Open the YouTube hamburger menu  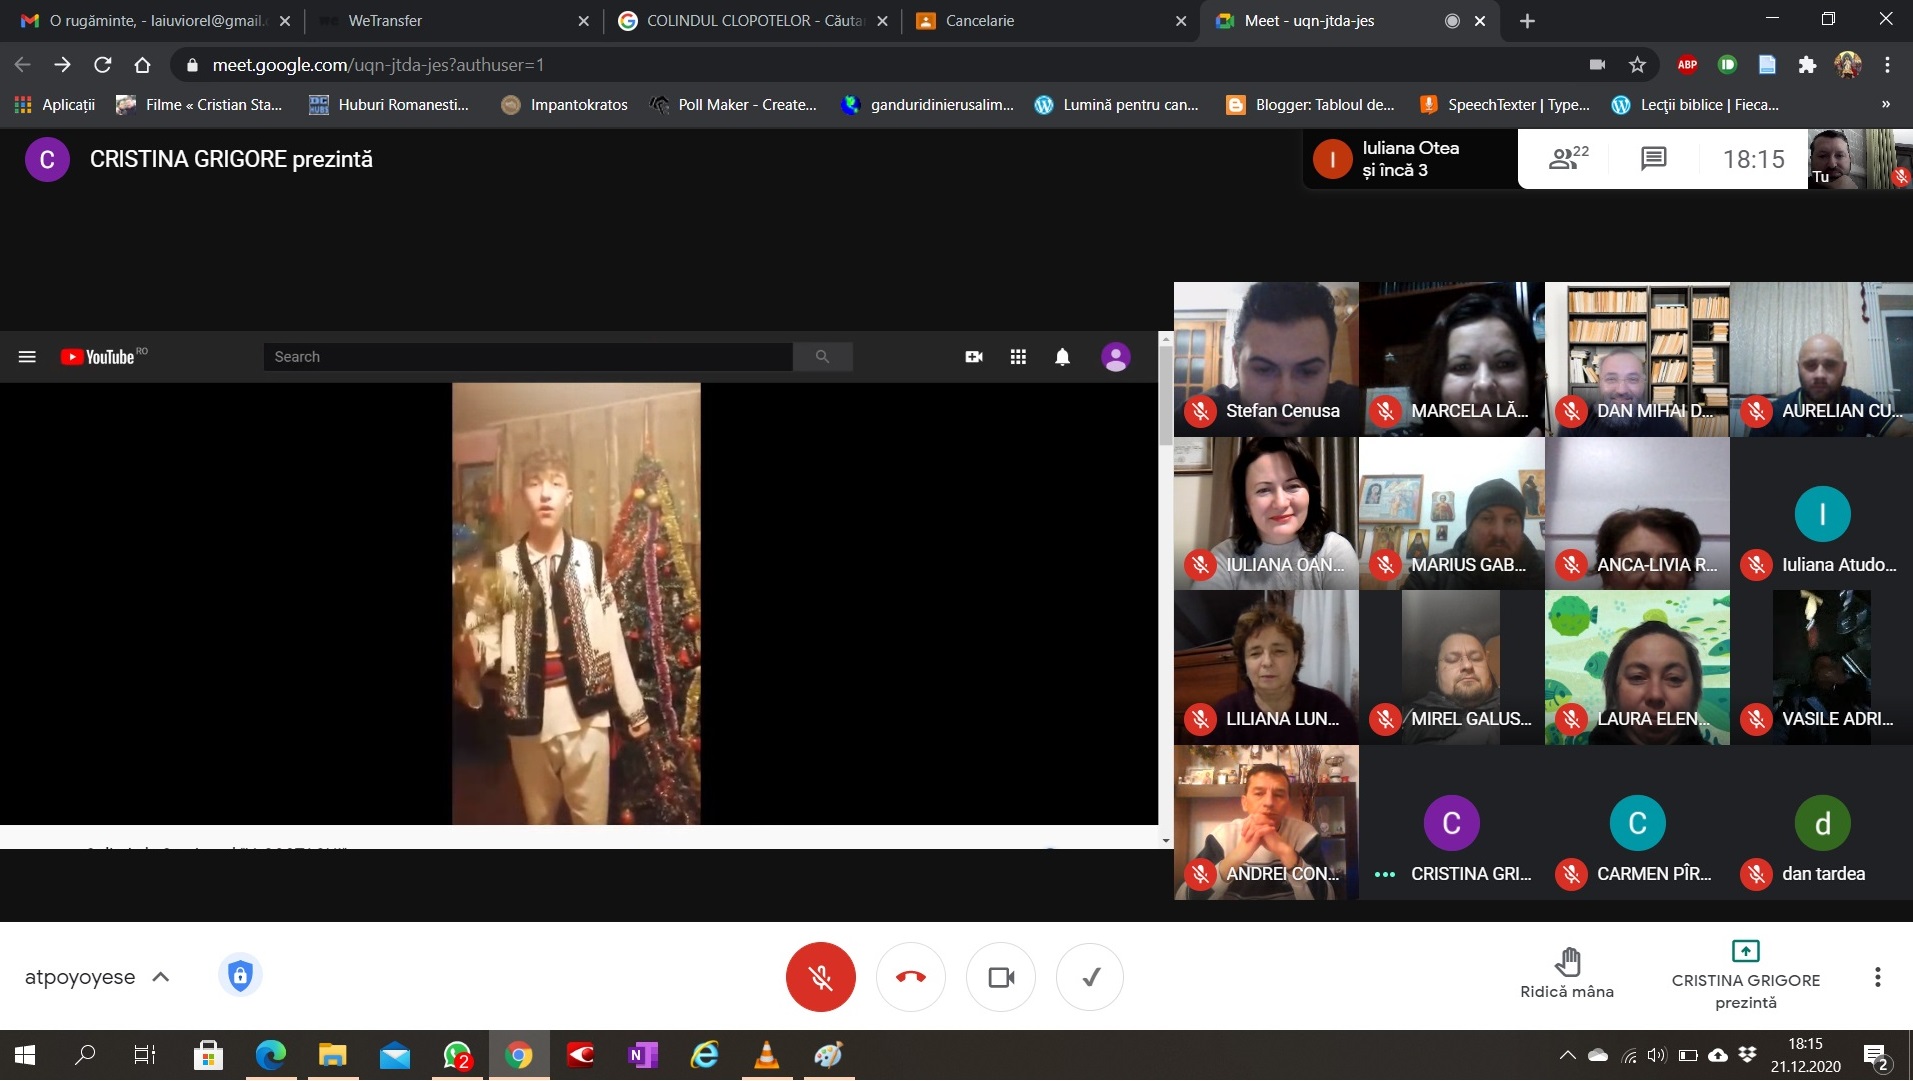coord(27,357)
